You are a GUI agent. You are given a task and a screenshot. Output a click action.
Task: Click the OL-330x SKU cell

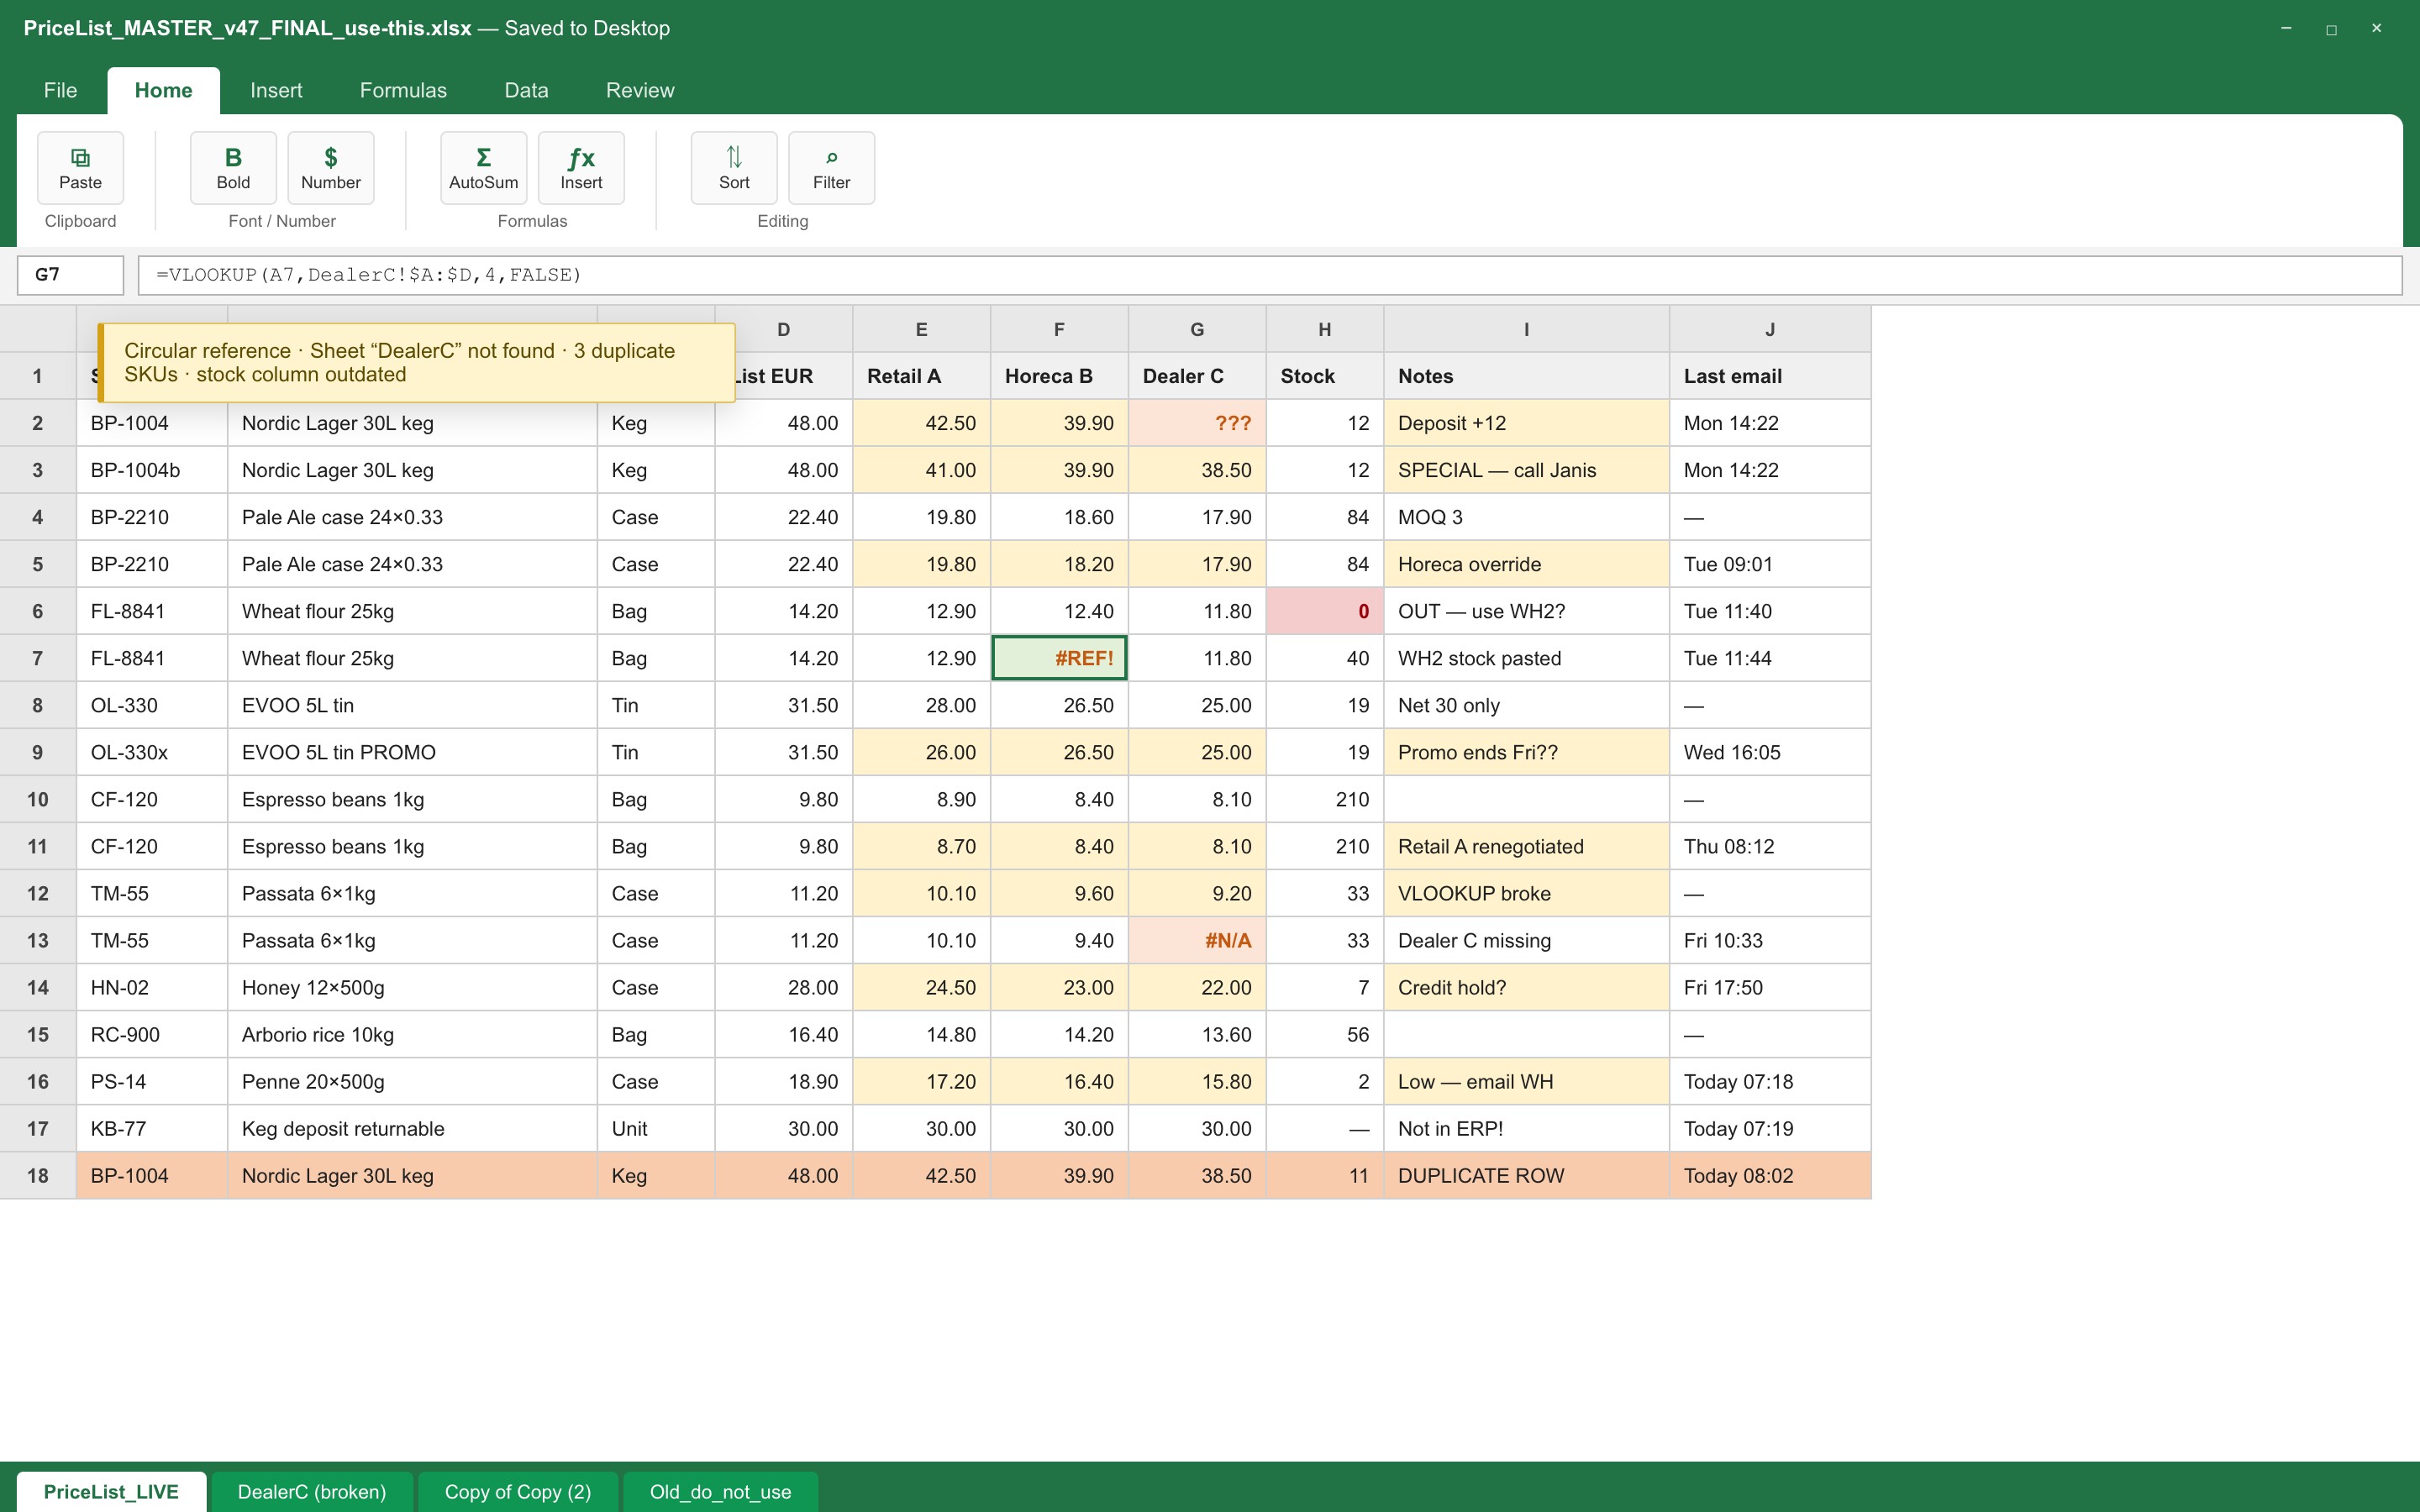152,752
